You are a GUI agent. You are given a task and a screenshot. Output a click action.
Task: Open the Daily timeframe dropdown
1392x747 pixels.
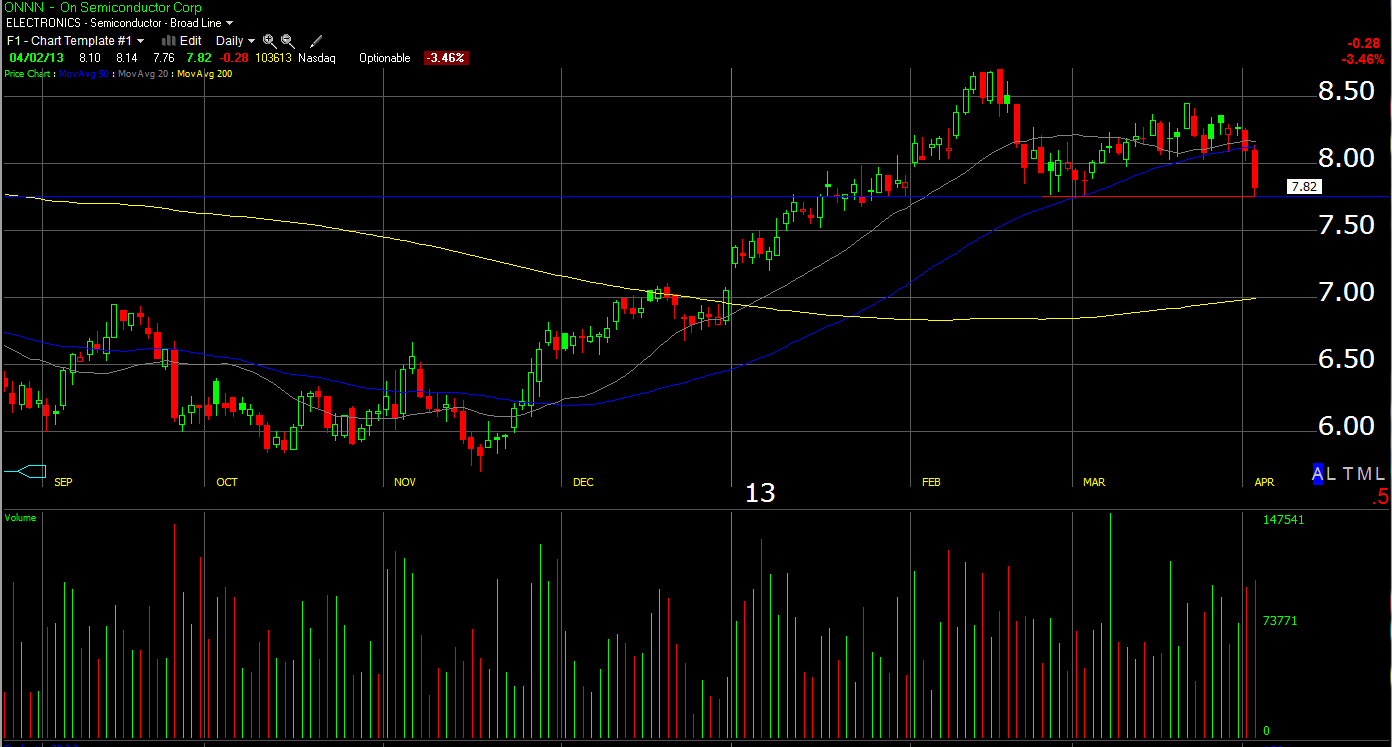[235, 41]
